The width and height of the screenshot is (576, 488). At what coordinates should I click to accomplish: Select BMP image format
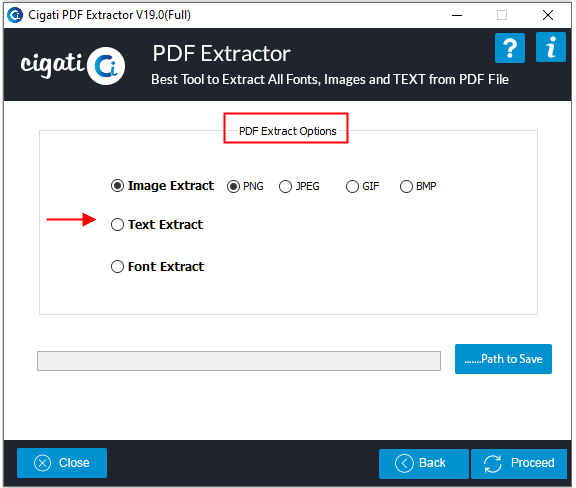coord(406,187)
